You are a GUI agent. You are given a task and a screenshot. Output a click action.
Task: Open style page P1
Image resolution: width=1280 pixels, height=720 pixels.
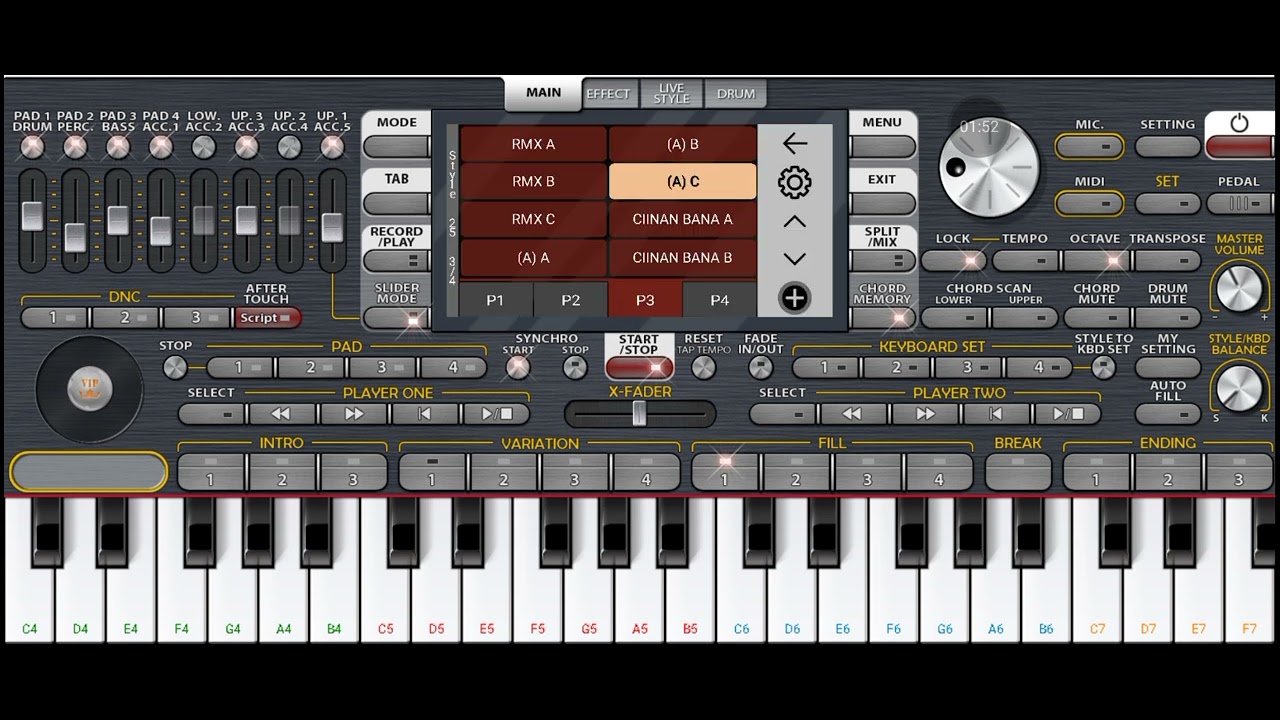(x=495, y=300)
